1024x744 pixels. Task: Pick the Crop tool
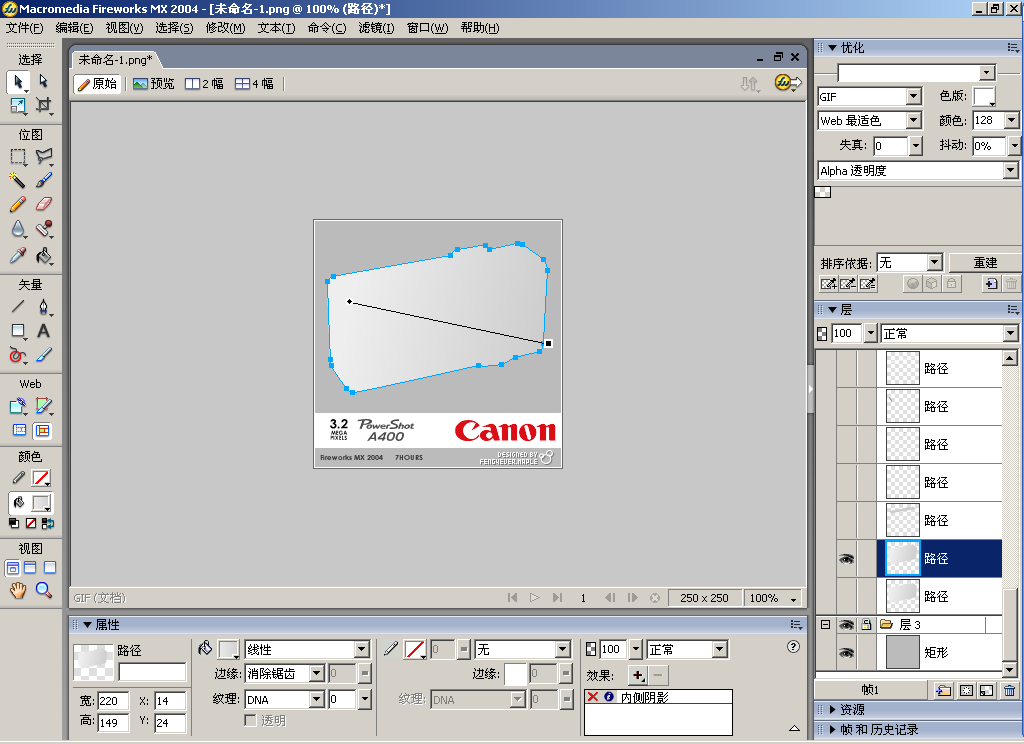(43, 105)
